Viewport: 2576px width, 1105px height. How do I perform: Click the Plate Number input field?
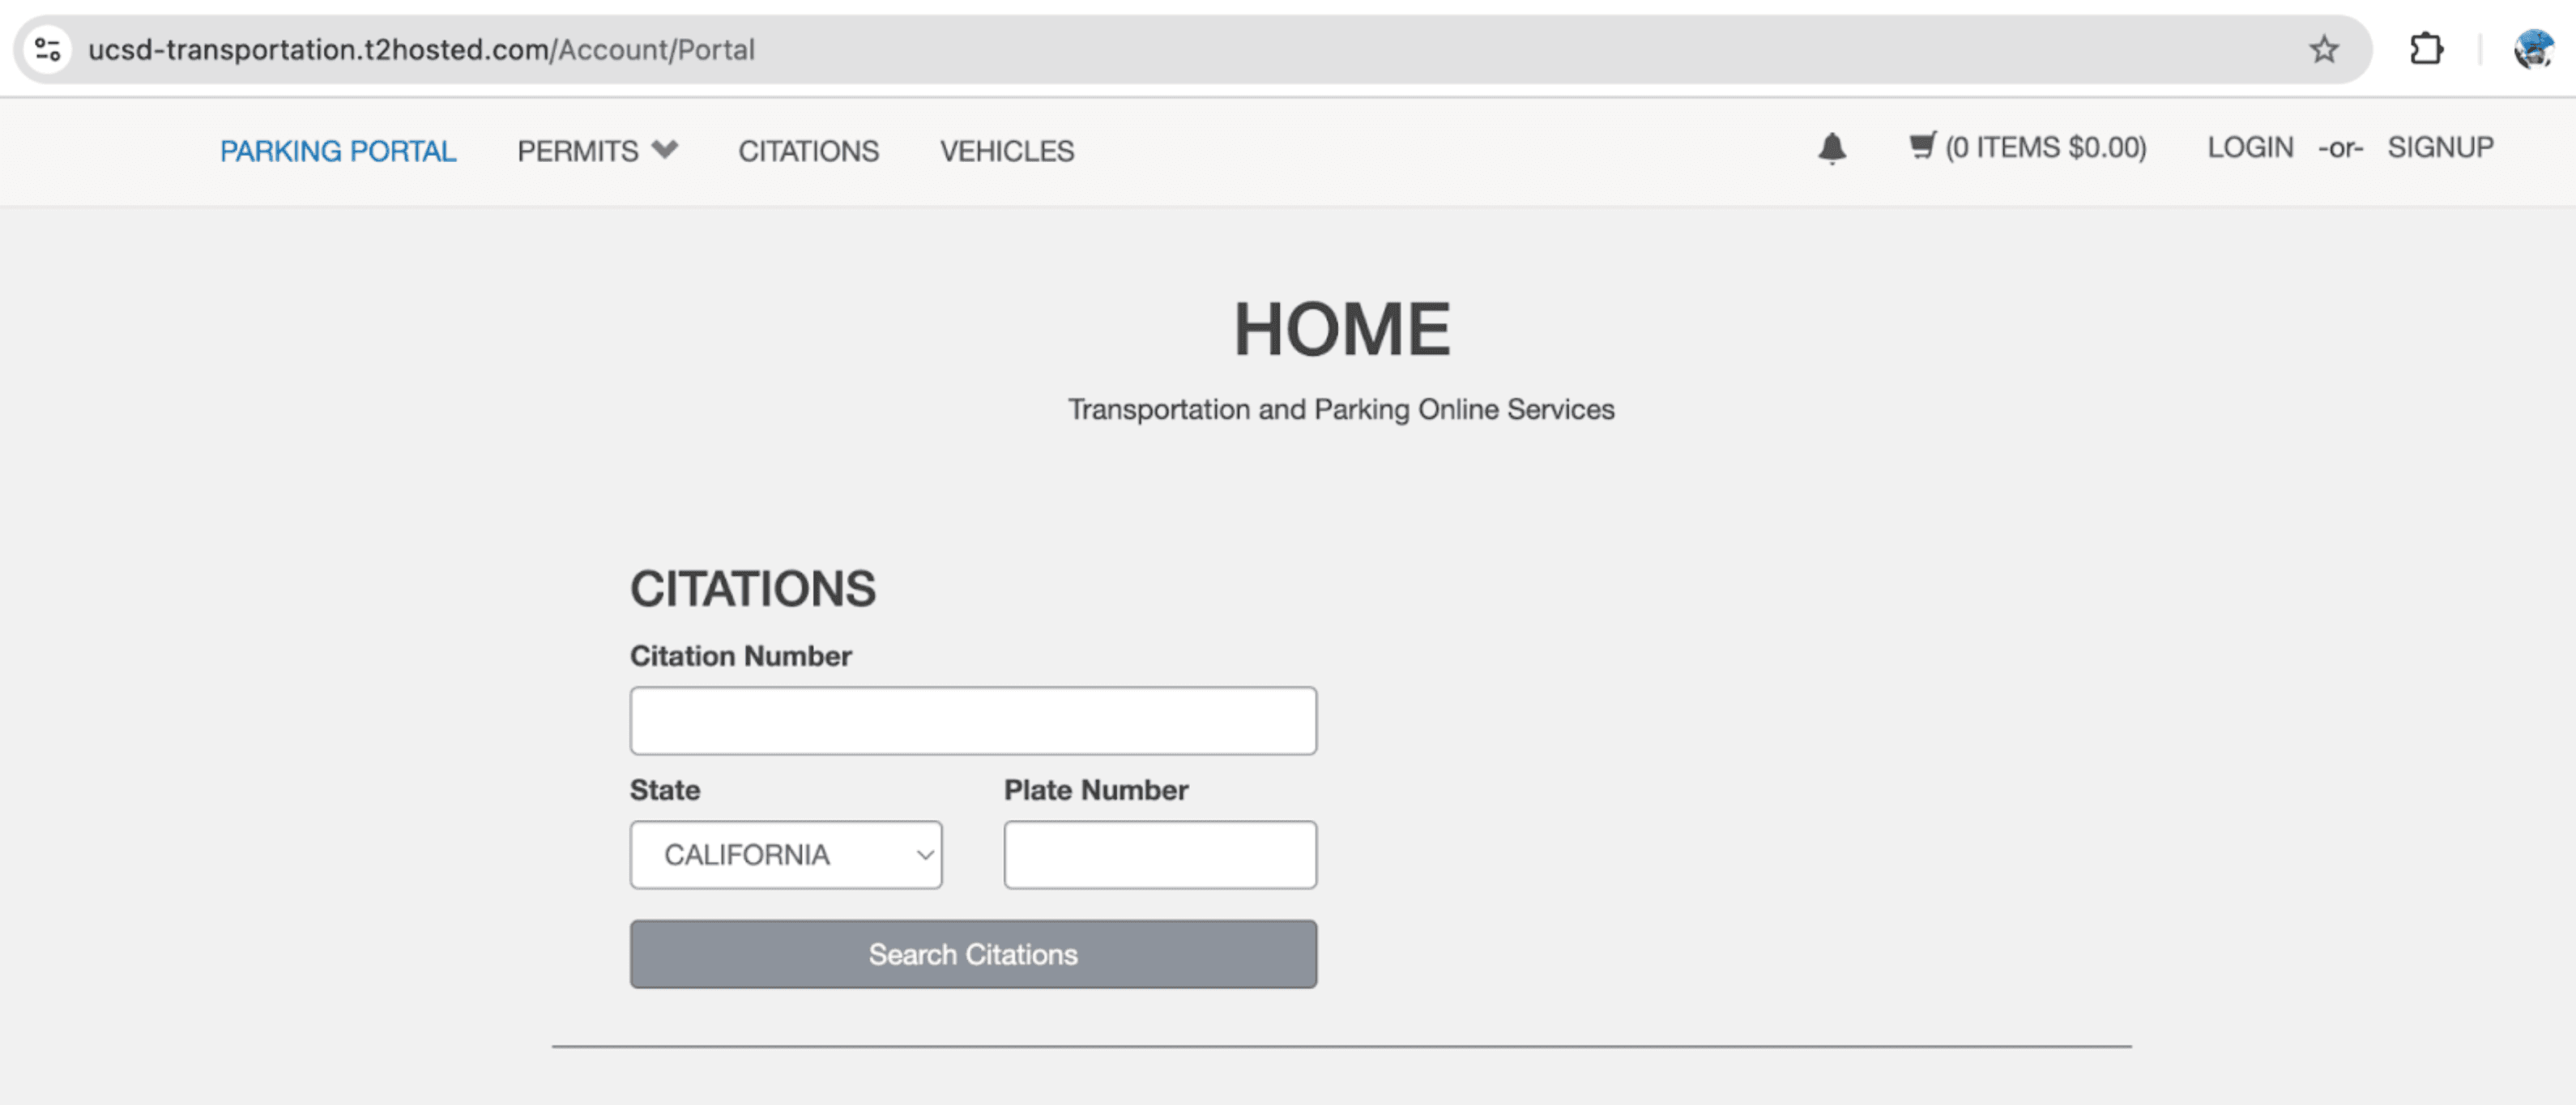(x=1160, y=854)
